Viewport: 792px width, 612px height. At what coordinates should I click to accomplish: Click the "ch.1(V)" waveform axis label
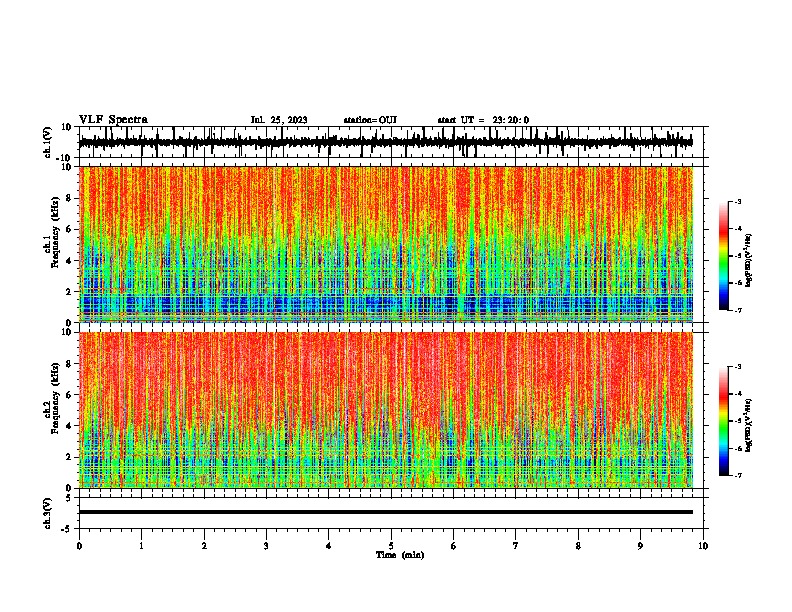48,142
